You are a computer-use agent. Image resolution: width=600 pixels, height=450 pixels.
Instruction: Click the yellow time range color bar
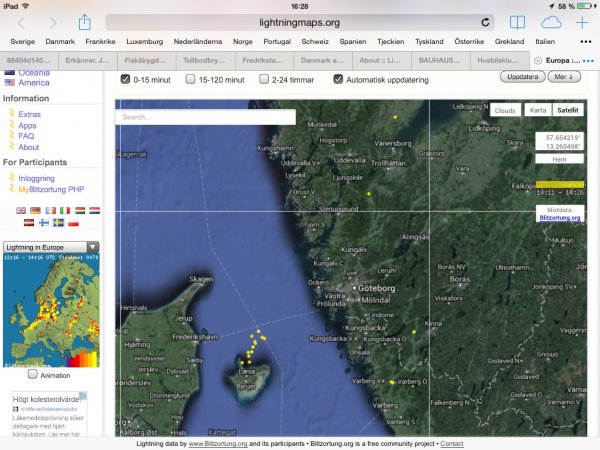tap(560, 185)
